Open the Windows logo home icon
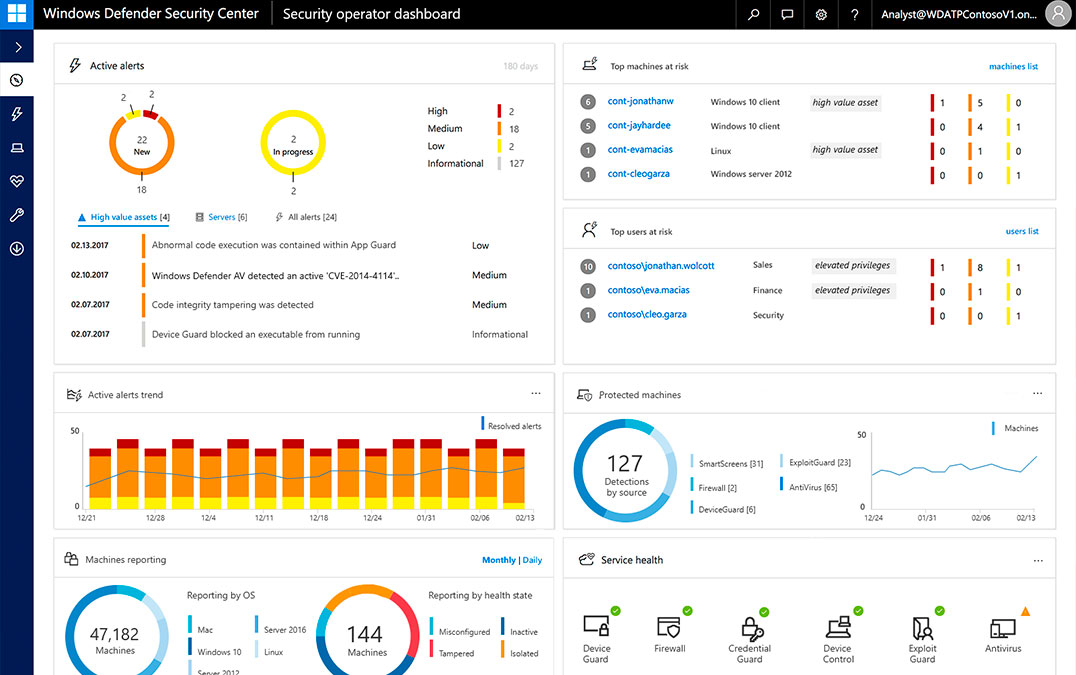Screen dimensions: 1076x675 pyautogui.click(x=16, y=14)
